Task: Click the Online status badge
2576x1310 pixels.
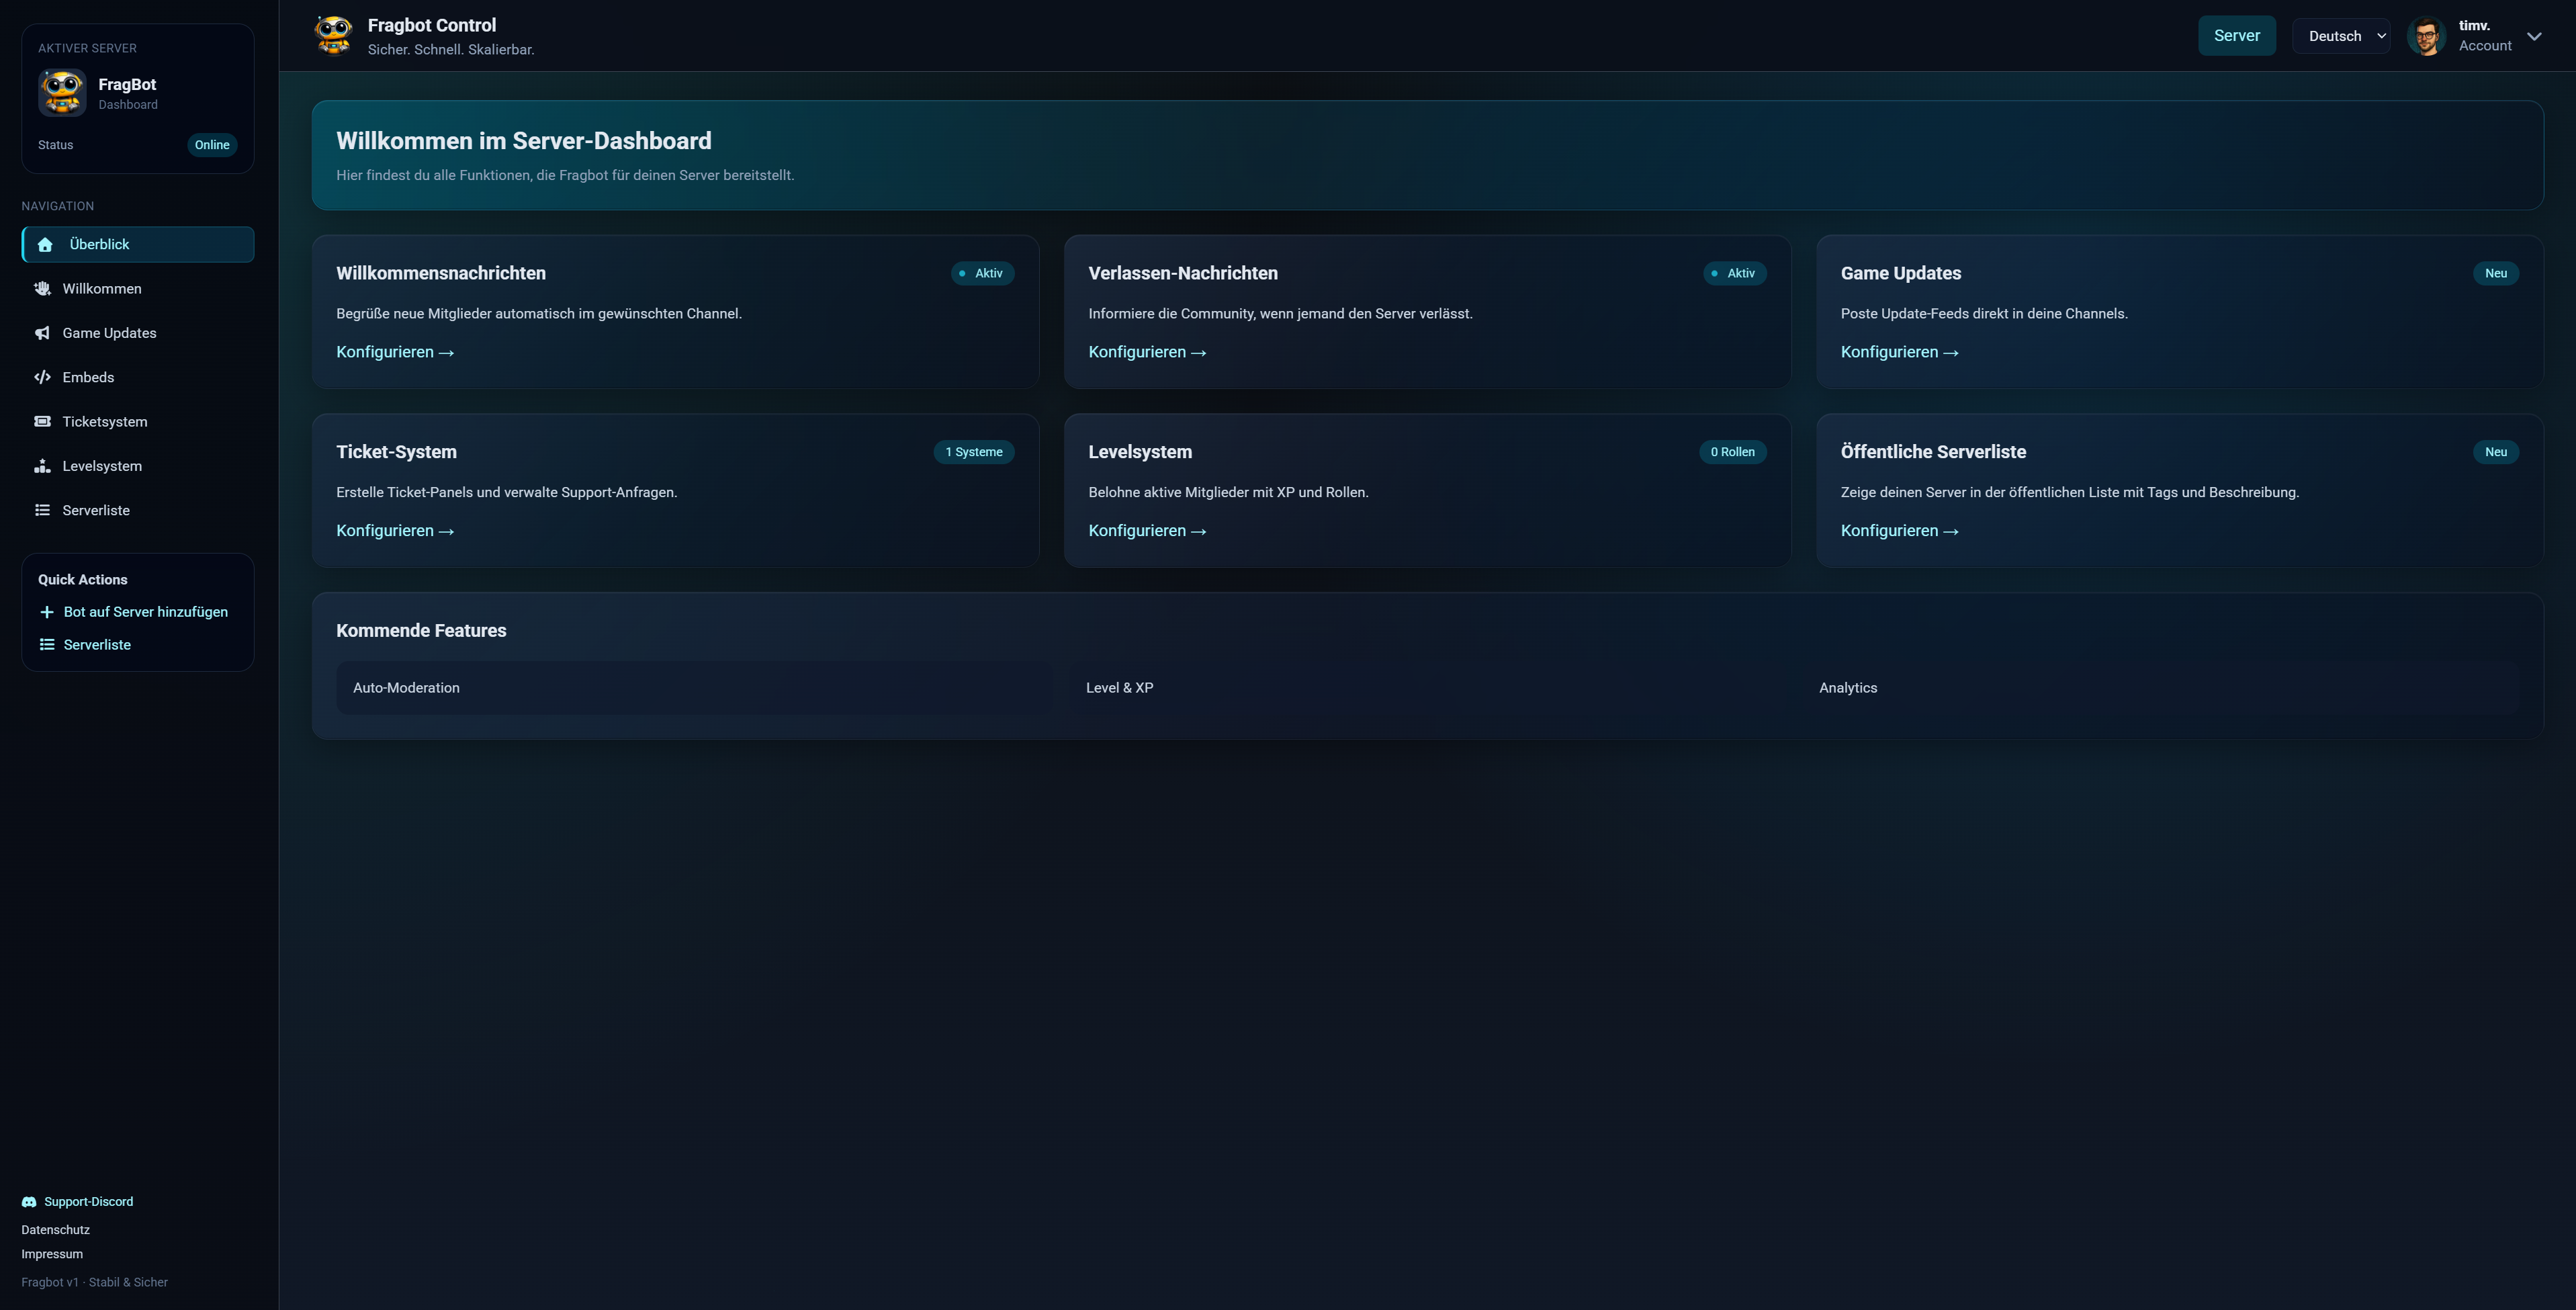Action: [x=211, y=144]
